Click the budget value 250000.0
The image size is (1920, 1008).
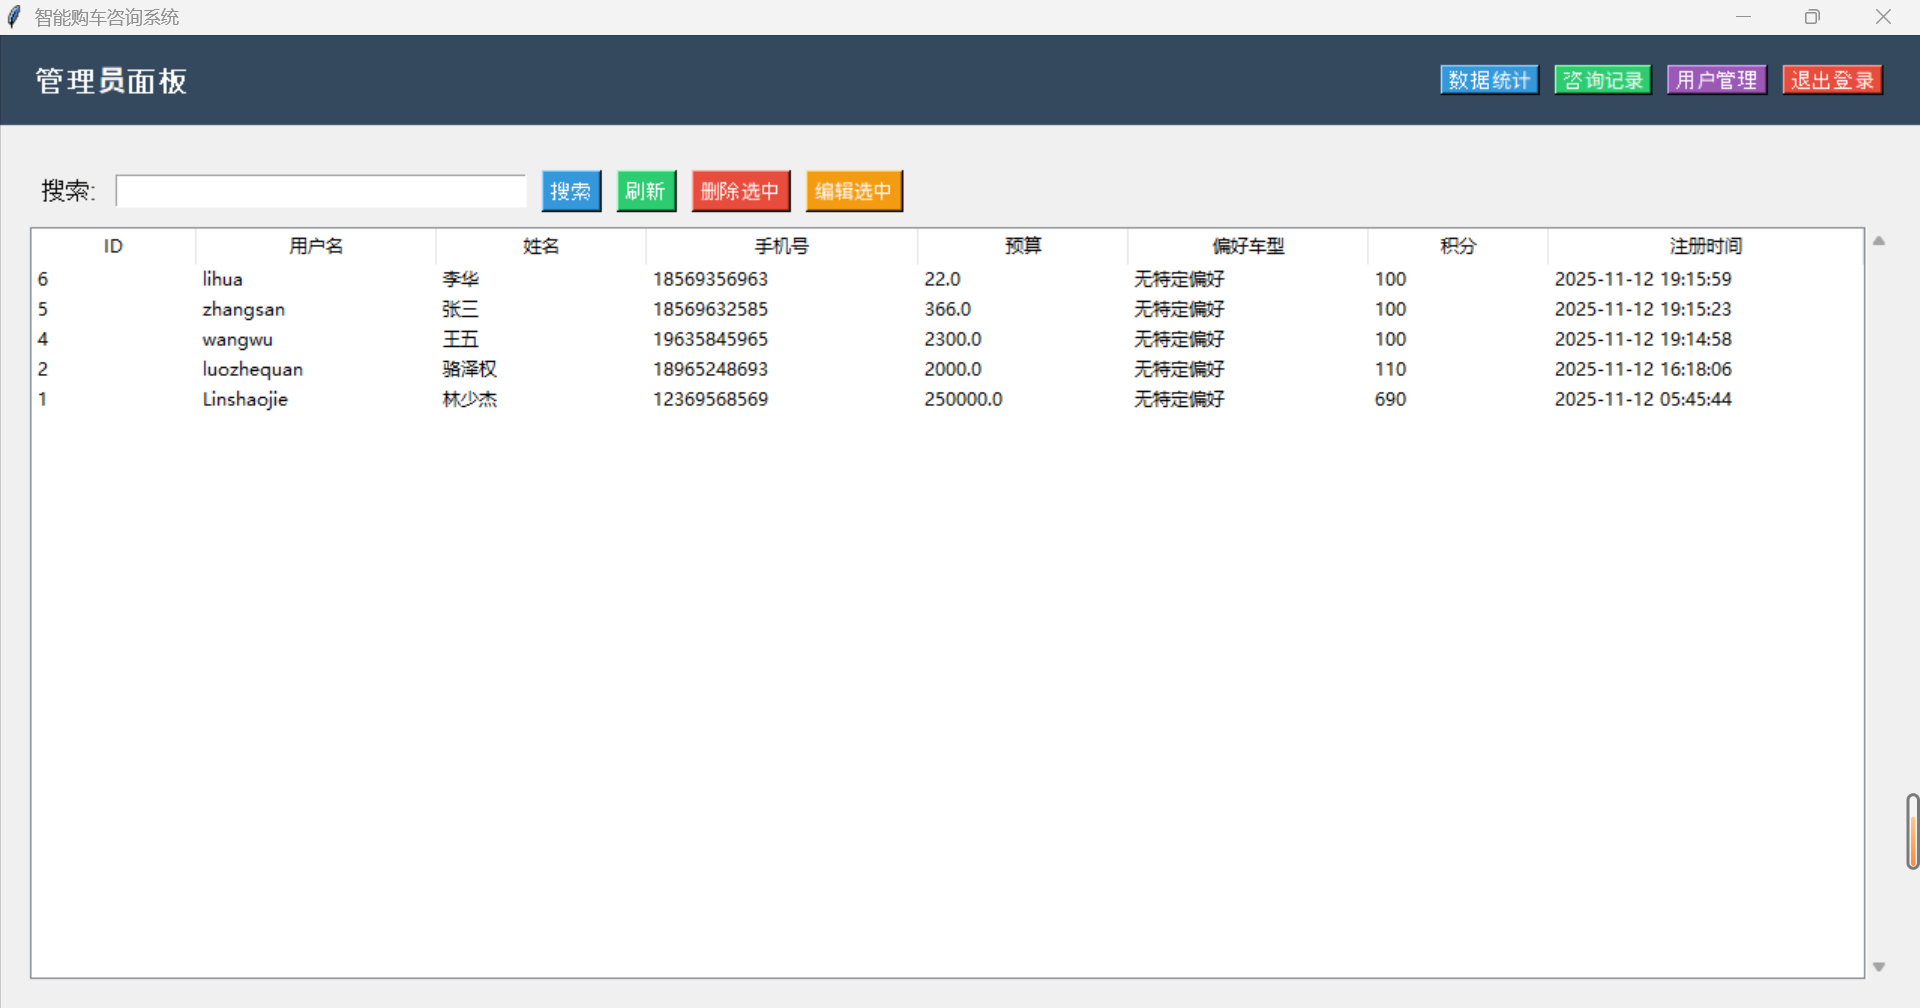coord(963,399)
